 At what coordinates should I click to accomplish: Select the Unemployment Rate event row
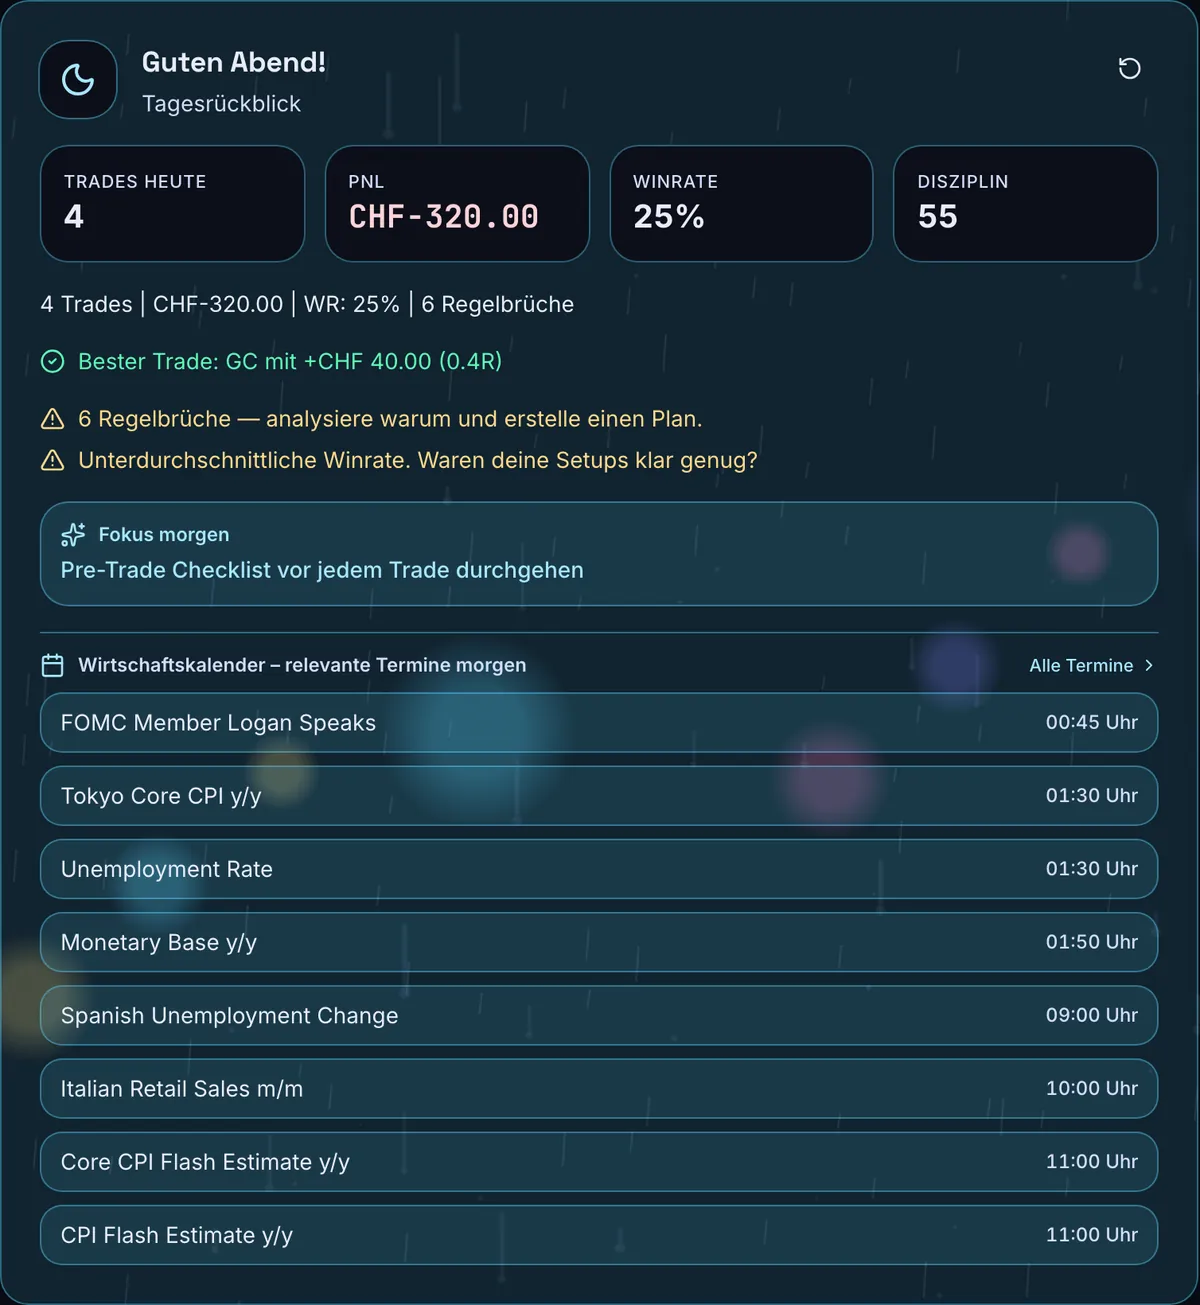point(599,869)
